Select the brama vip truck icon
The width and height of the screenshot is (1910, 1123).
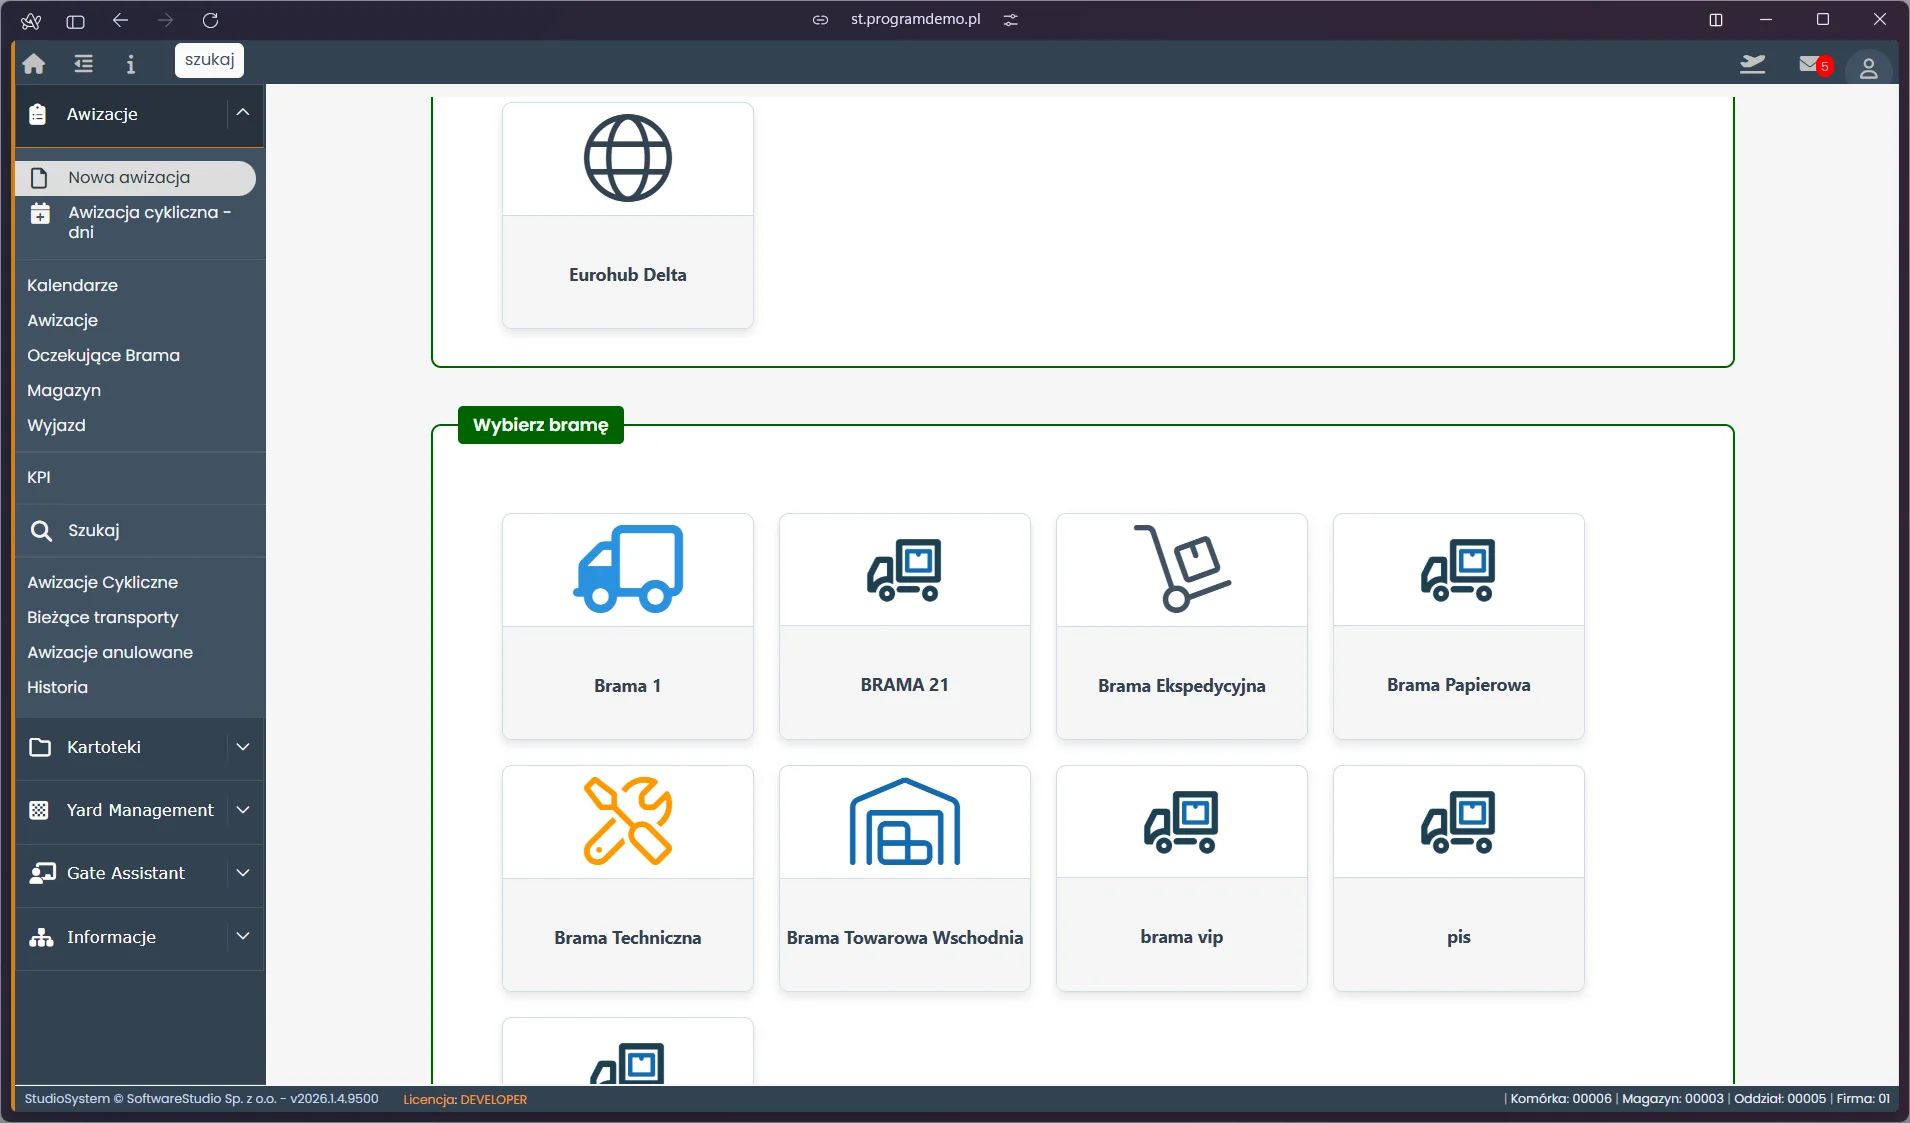pyautogui.click(x=1182, y=822)
